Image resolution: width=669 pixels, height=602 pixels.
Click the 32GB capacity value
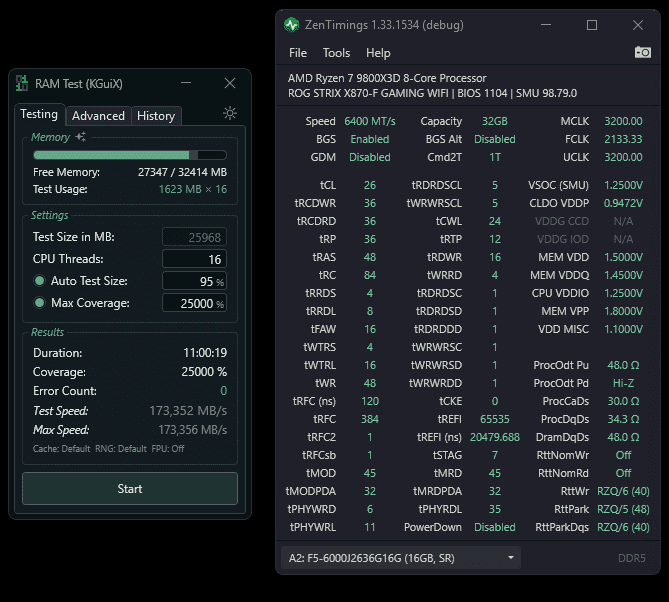[494, 121]
